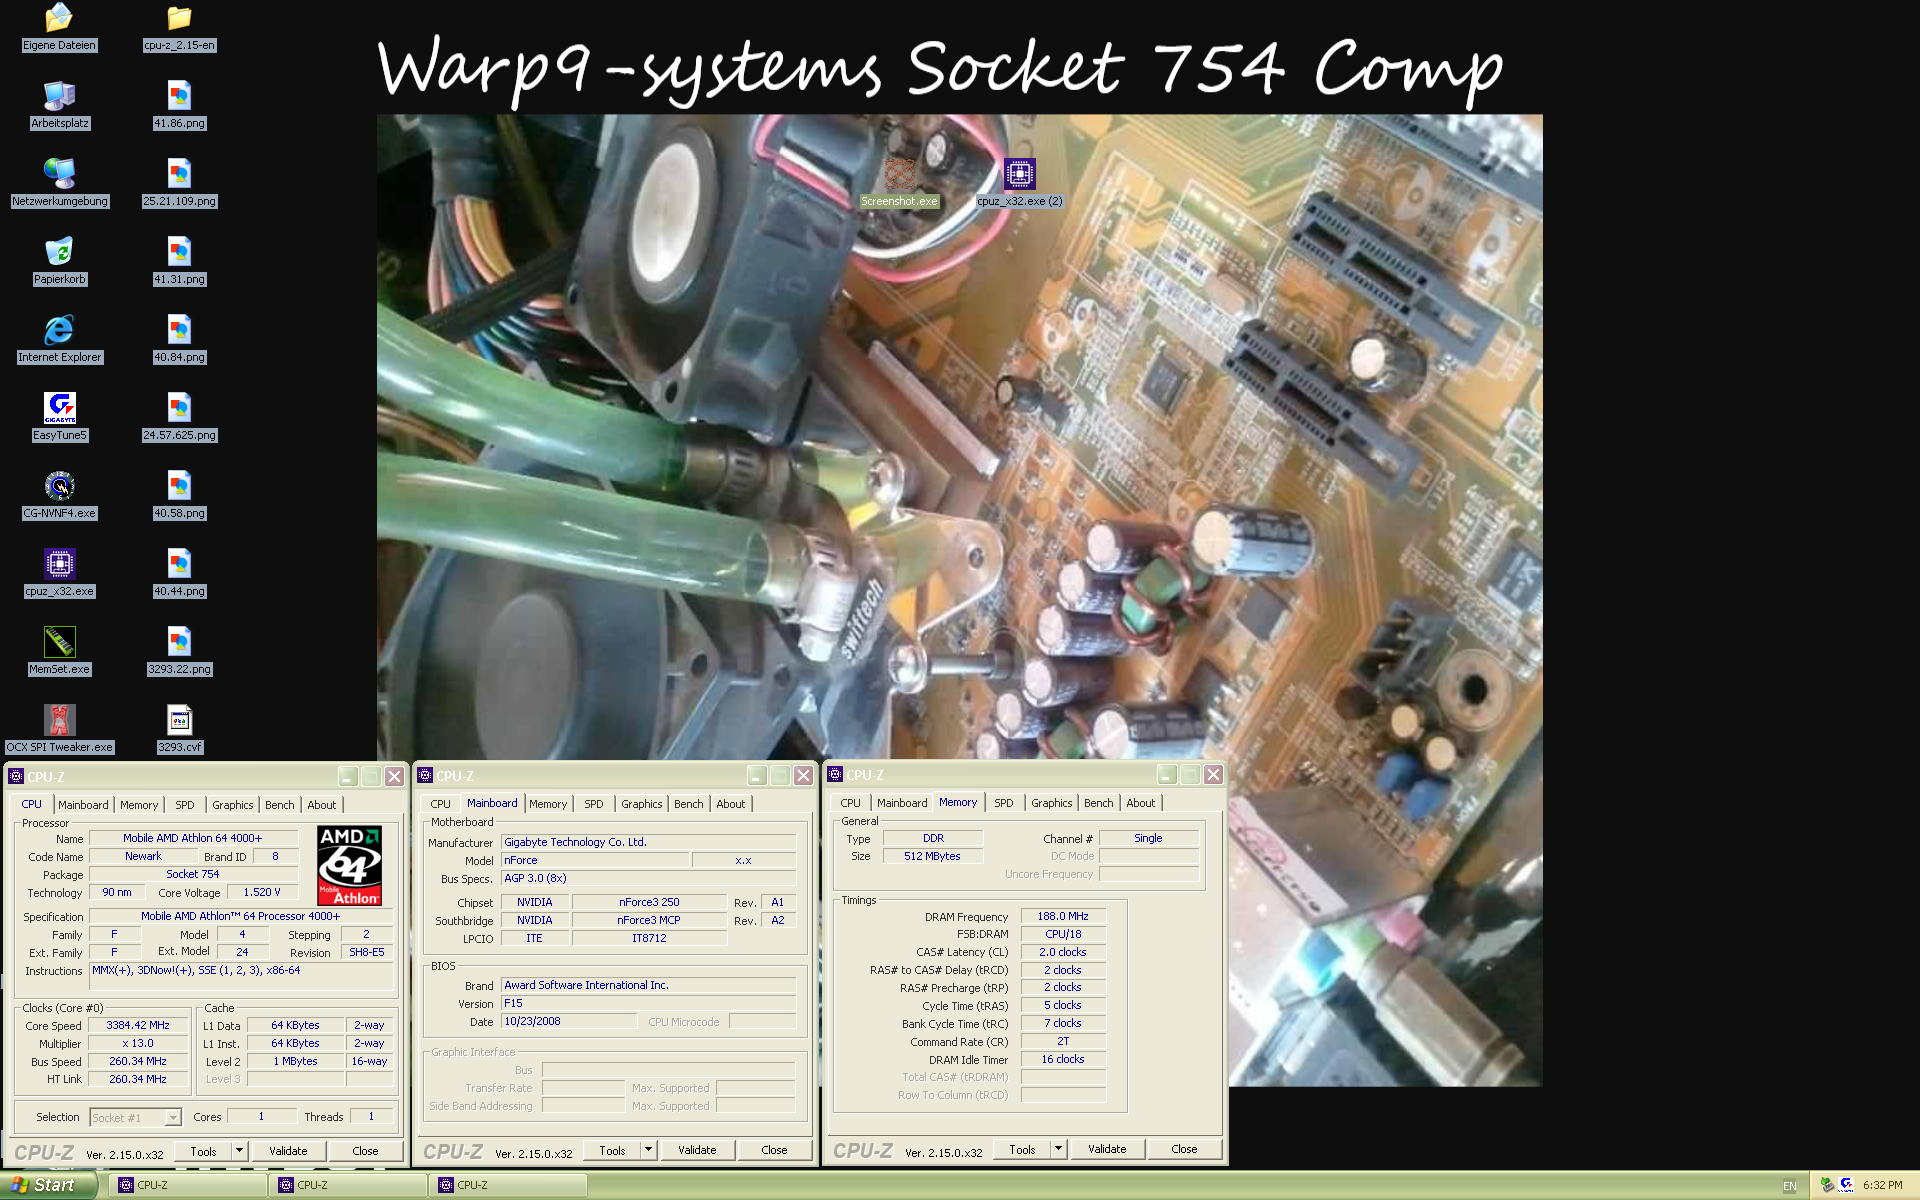Click the EN language indicator in tray
1920x1200 pixels.
[1789, 1186]
